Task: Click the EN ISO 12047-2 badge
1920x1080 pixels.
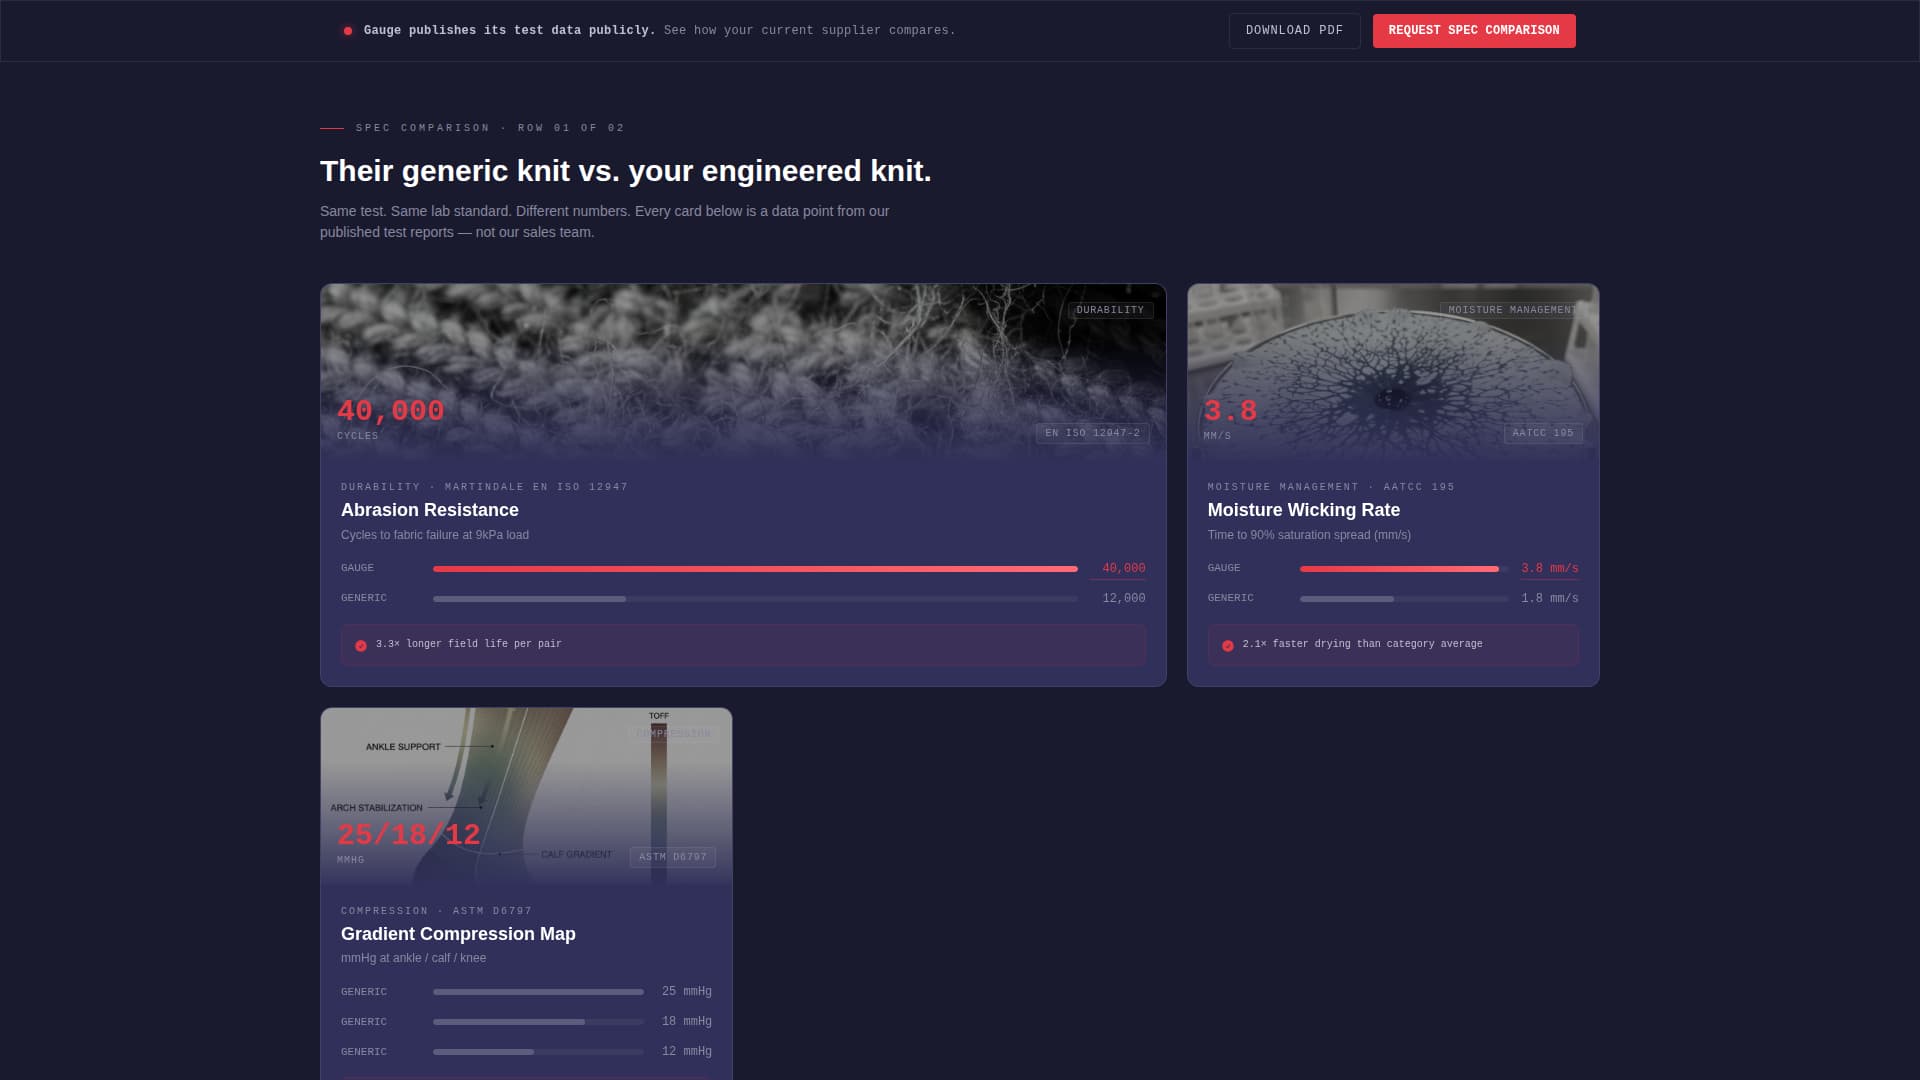Action: 1092,433
